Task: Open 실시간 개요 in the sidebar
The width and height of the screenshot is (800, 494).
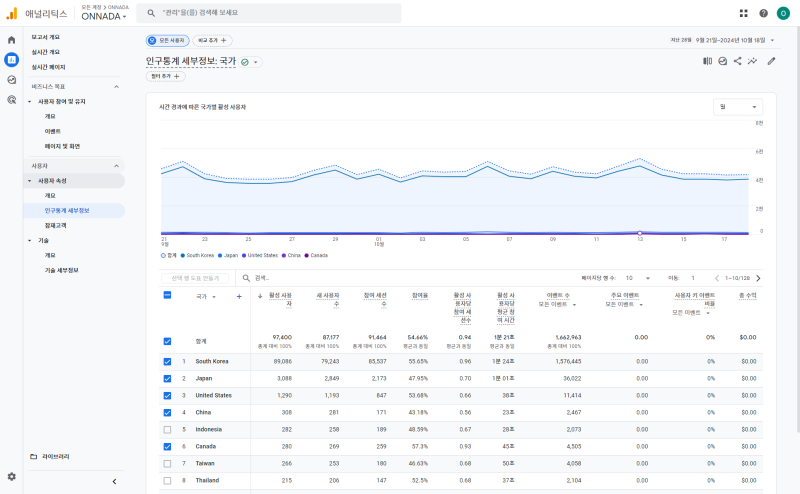Action: point(46,52)
